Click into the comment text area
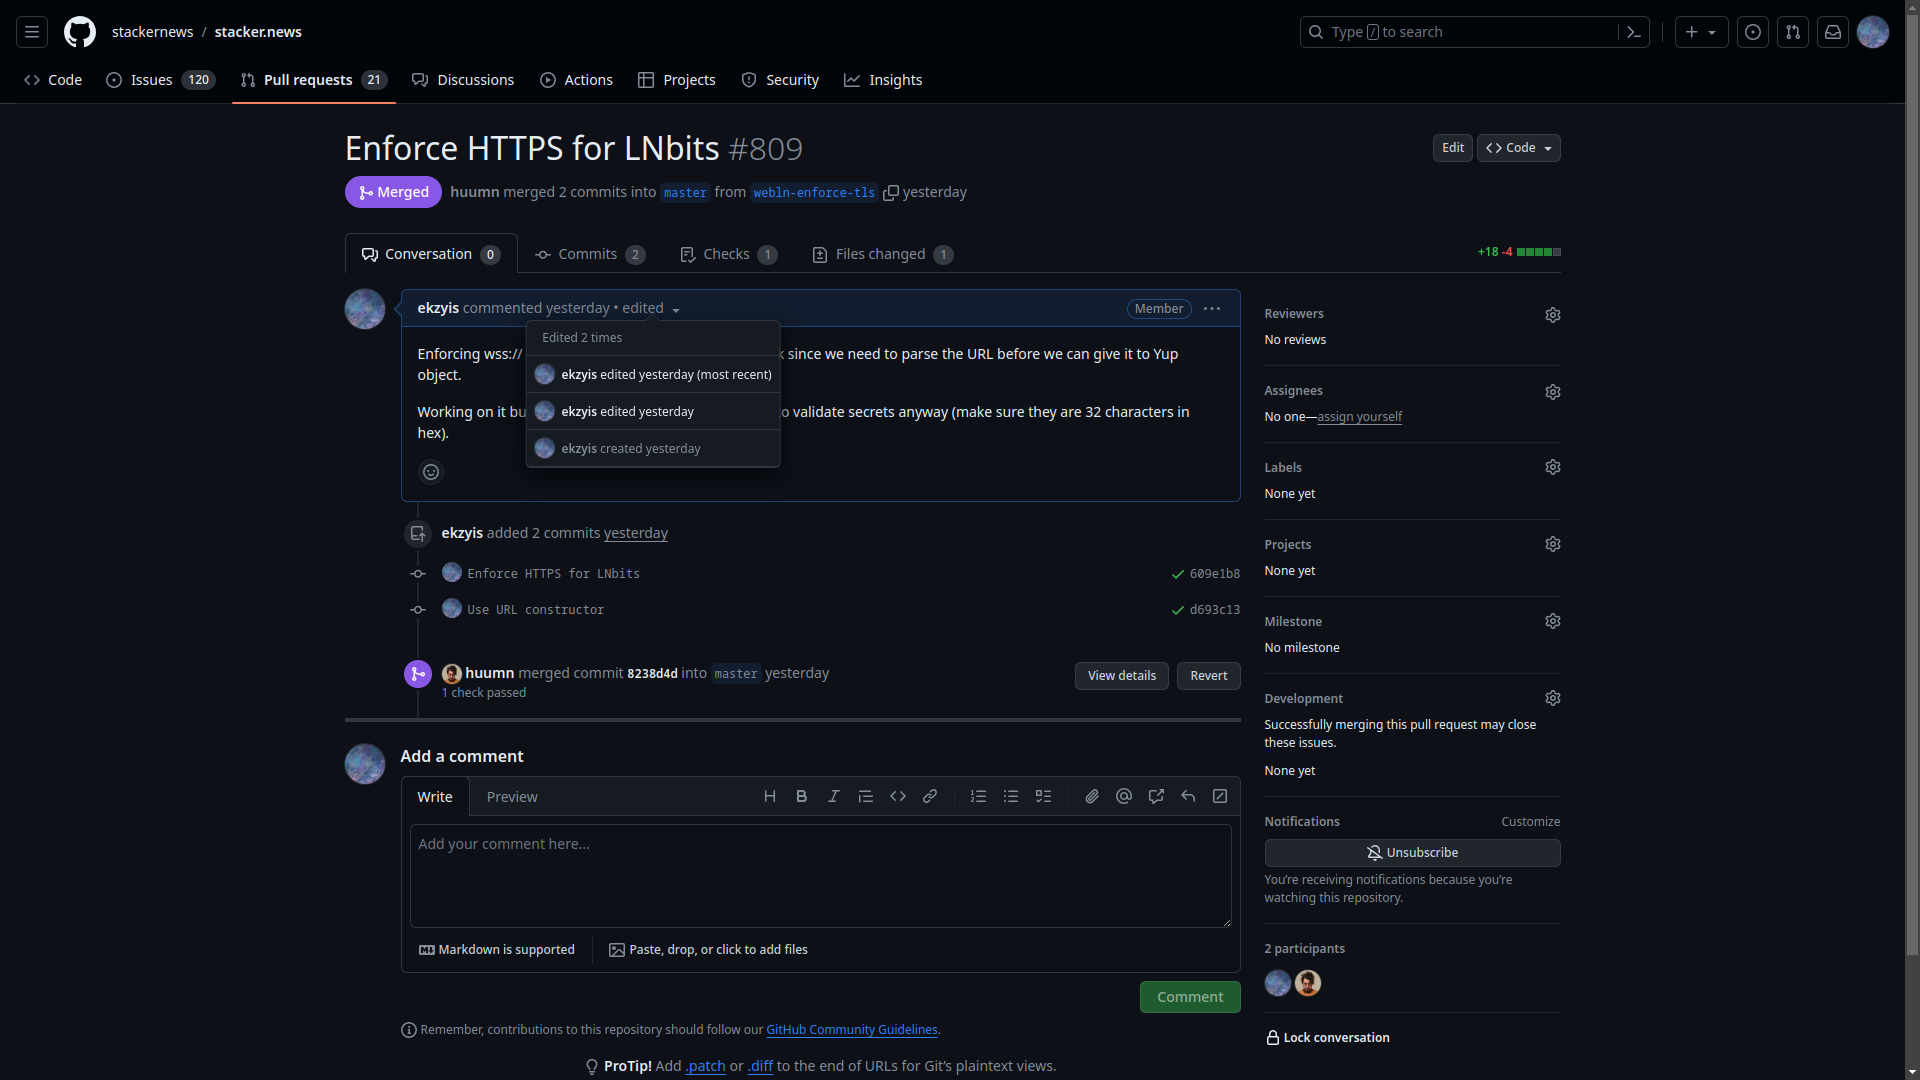The image size is (1920, 1080). point(820,875)
